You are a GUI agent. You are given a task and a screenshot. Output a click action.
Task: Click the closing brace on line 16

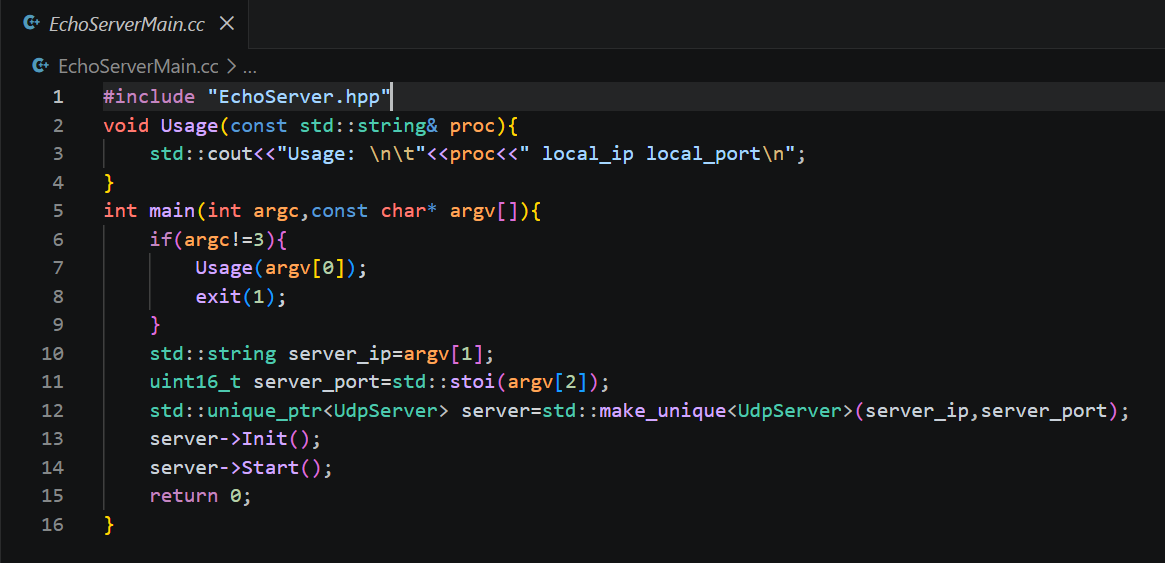[x=109, y=525]
